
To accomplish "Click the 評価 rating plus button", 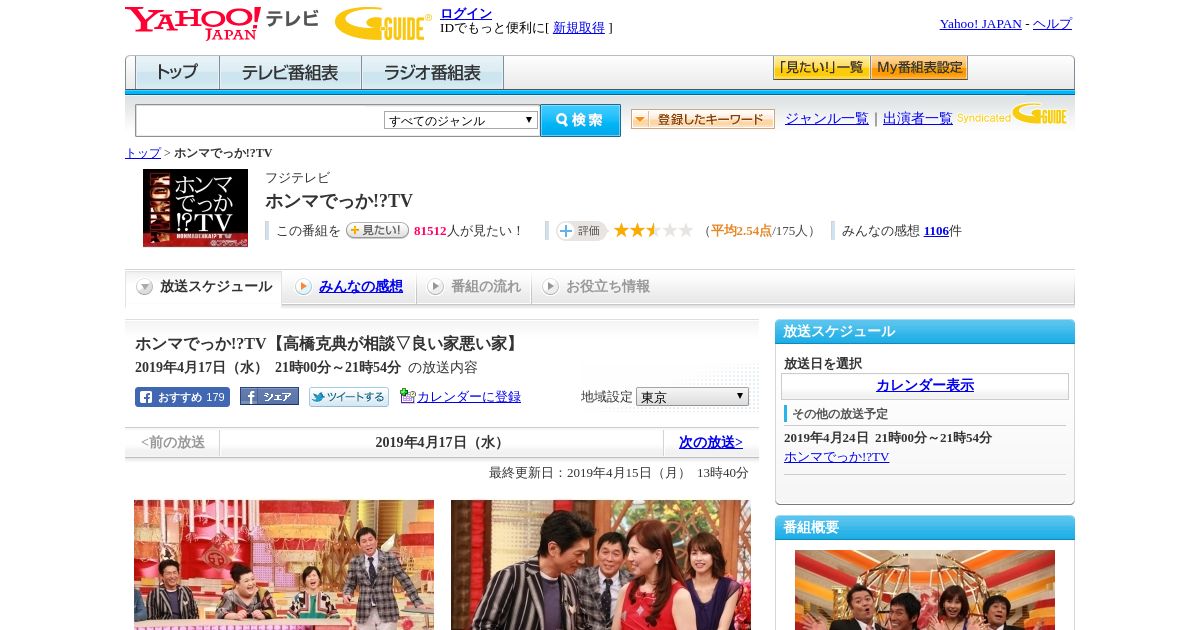I will click(581, 231).
